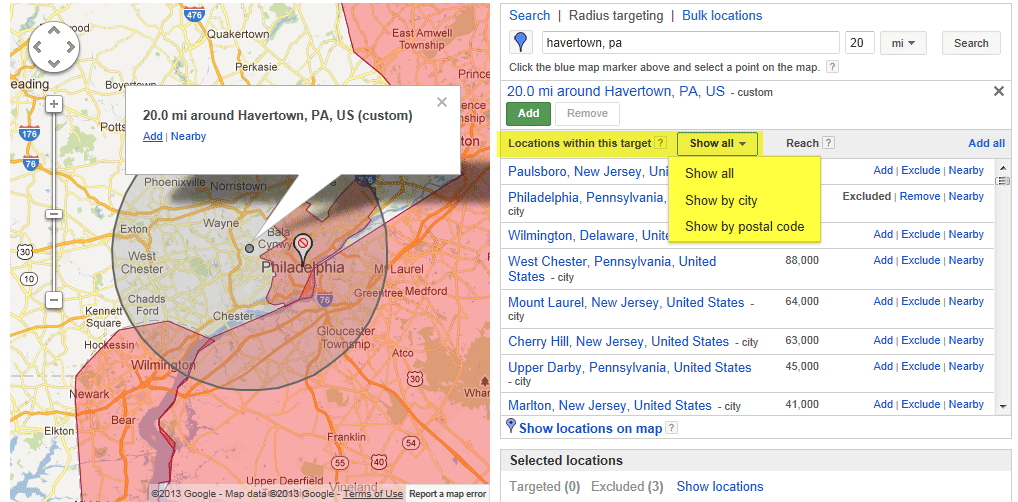Image resolution: width=1018 pixels, height=502 pixels.
Task: Open the Show all dropdown
Action: pos(717,144)
